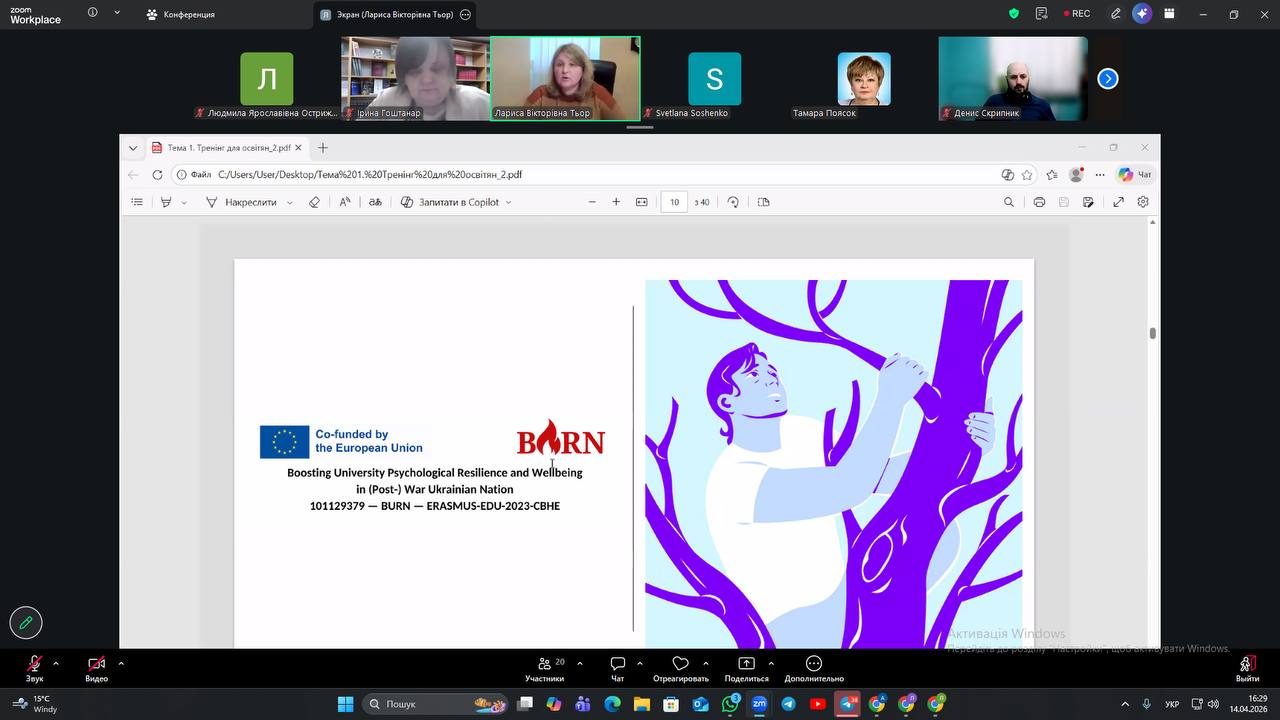1280x720 pixels.
Task: Click the REC recording indicator
Action: (x=1075, y=14)
